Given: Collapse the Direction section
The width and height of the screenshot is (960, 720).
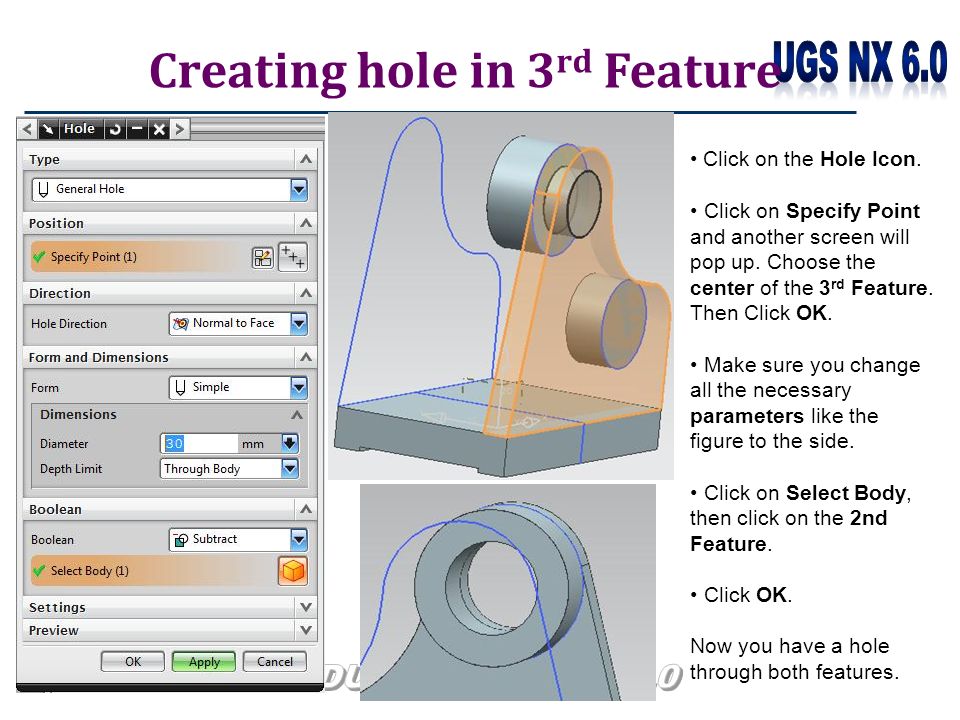Looking at the screenshot, I should [306, 293].
